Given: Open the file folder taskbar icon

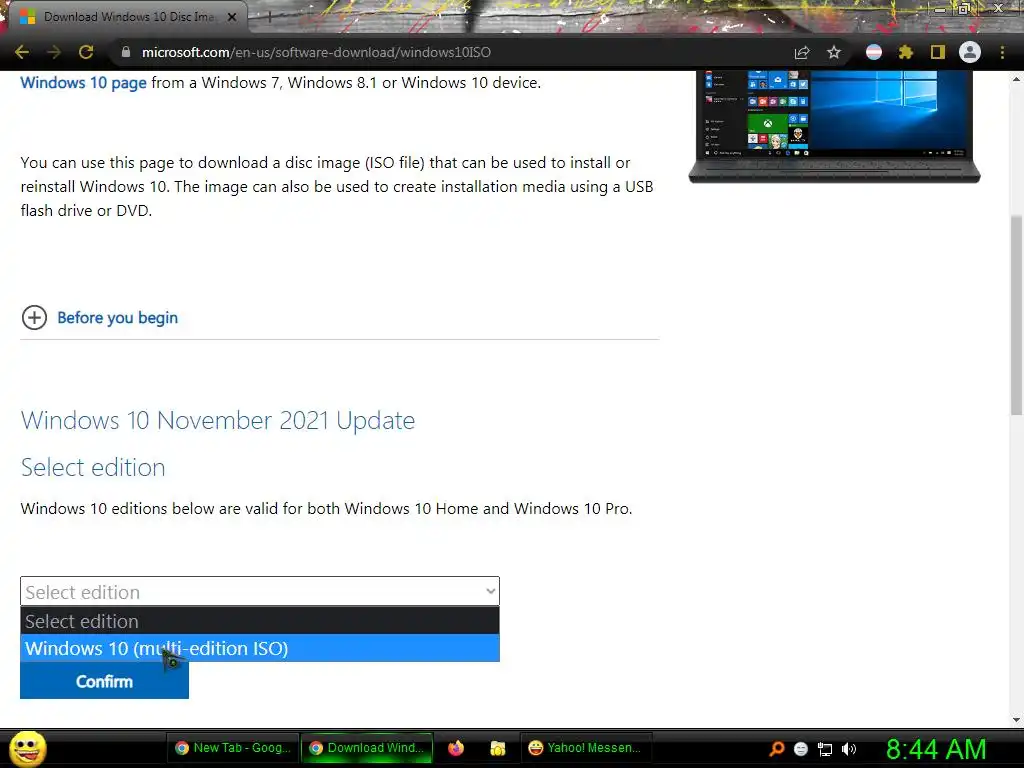Looking at the screenshot, I should click(498, 748).
